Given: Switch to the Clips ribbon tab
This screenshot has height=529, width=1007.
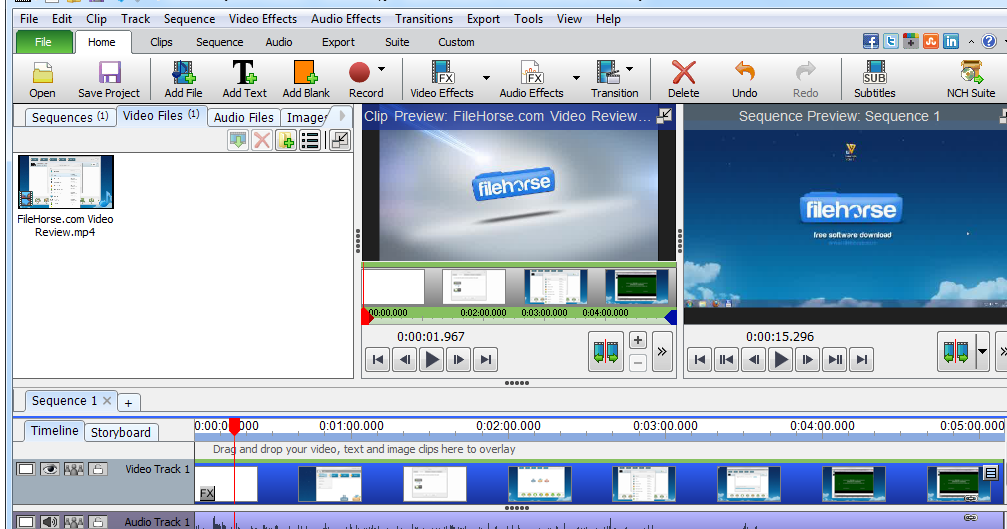Looking at the screenshot, I should click(161, 42).
